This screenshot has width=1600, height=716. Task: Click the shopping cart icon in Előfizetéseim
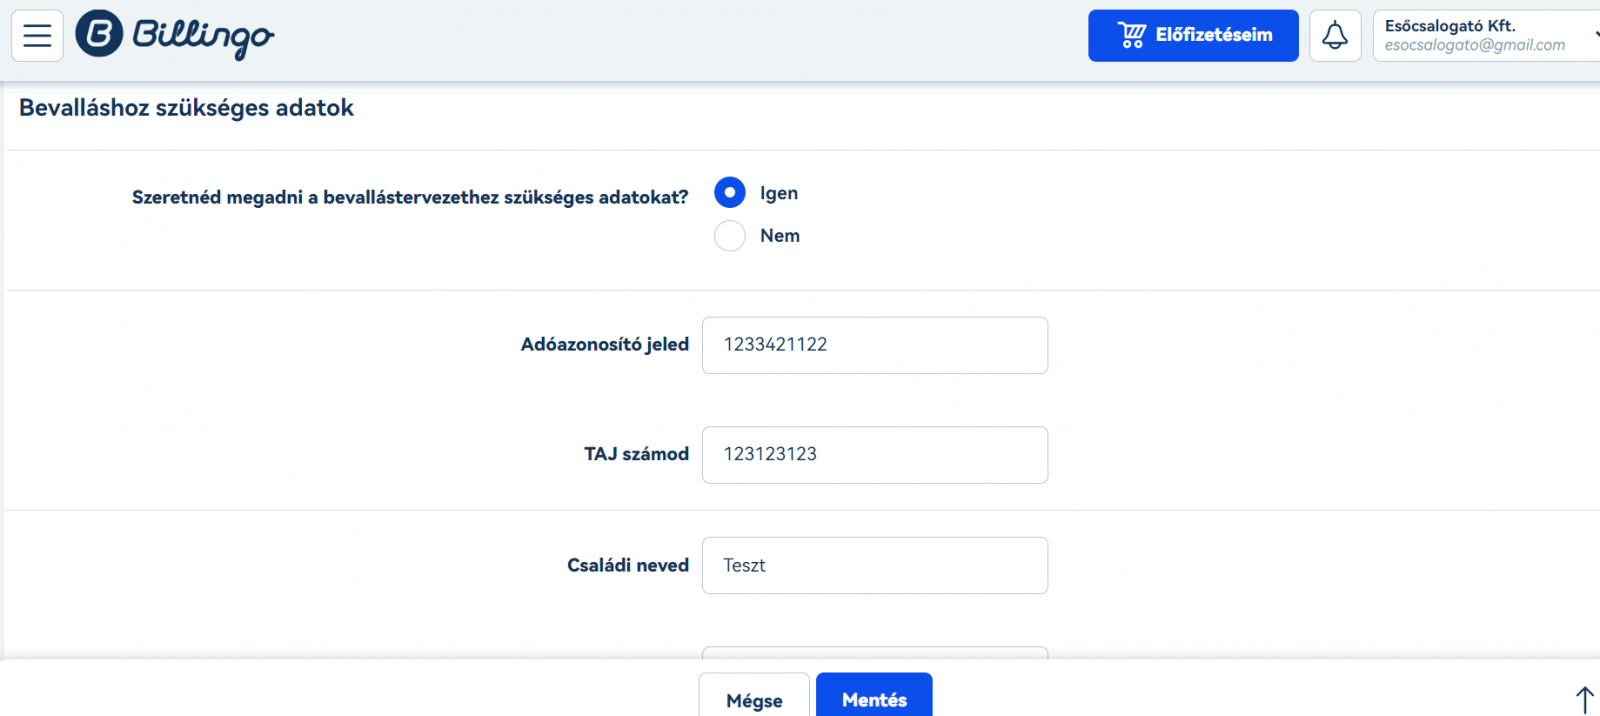(1131, 36)
